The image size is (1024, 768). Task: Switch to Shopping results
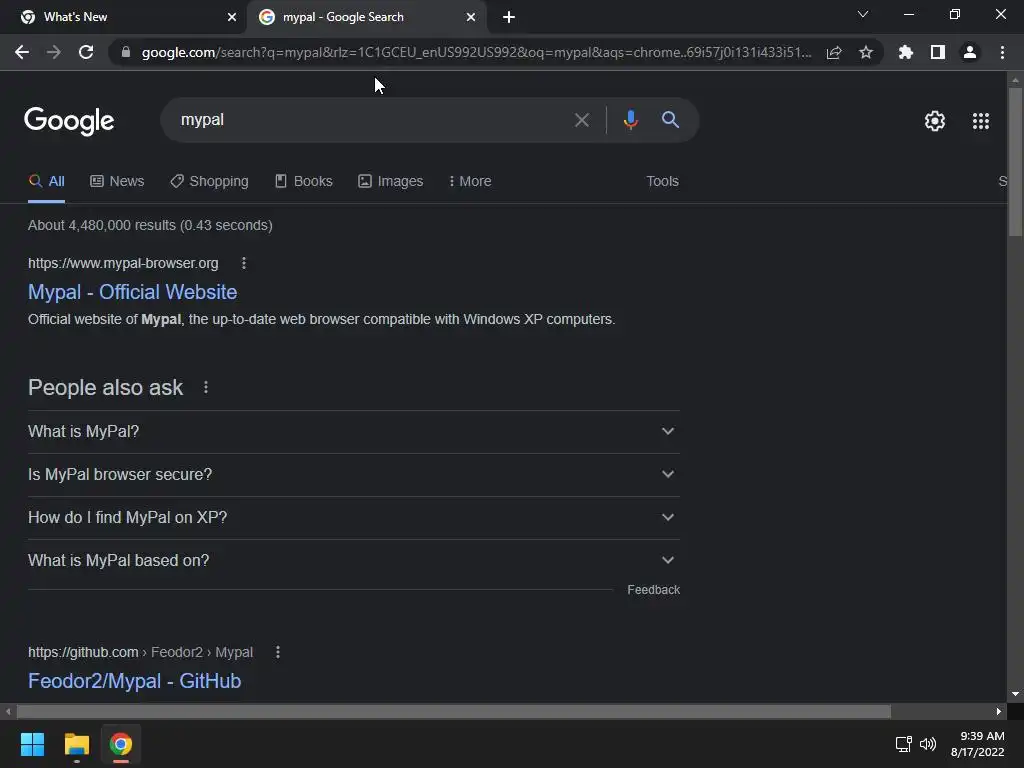(x=209, y=182)
